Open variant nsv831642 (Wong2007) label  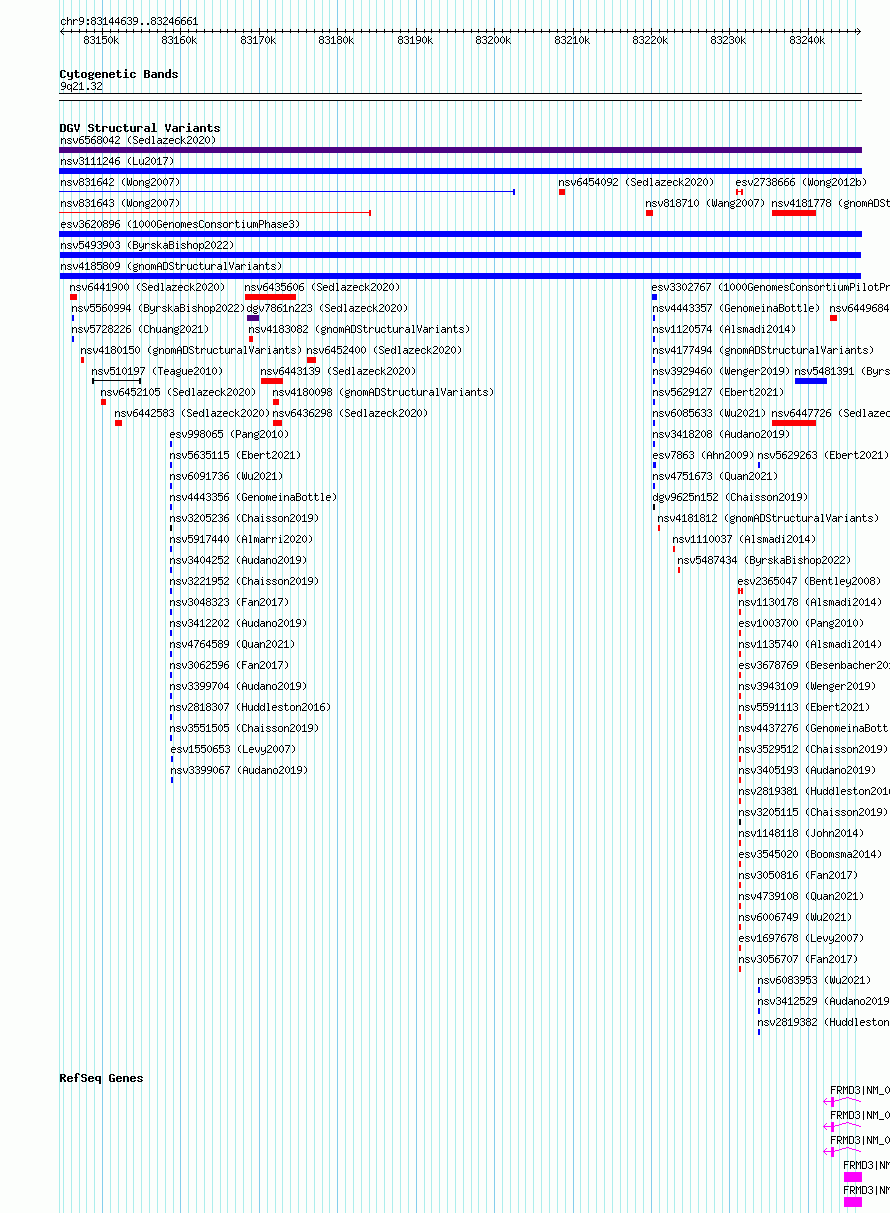tap(120, 183)
